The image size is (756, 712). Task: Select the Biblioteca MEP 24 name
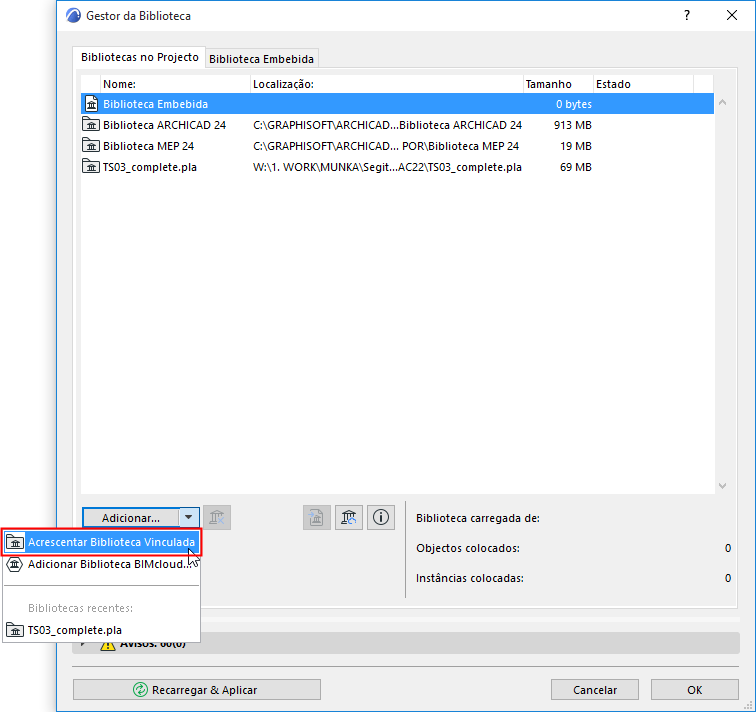pos(148,146)
